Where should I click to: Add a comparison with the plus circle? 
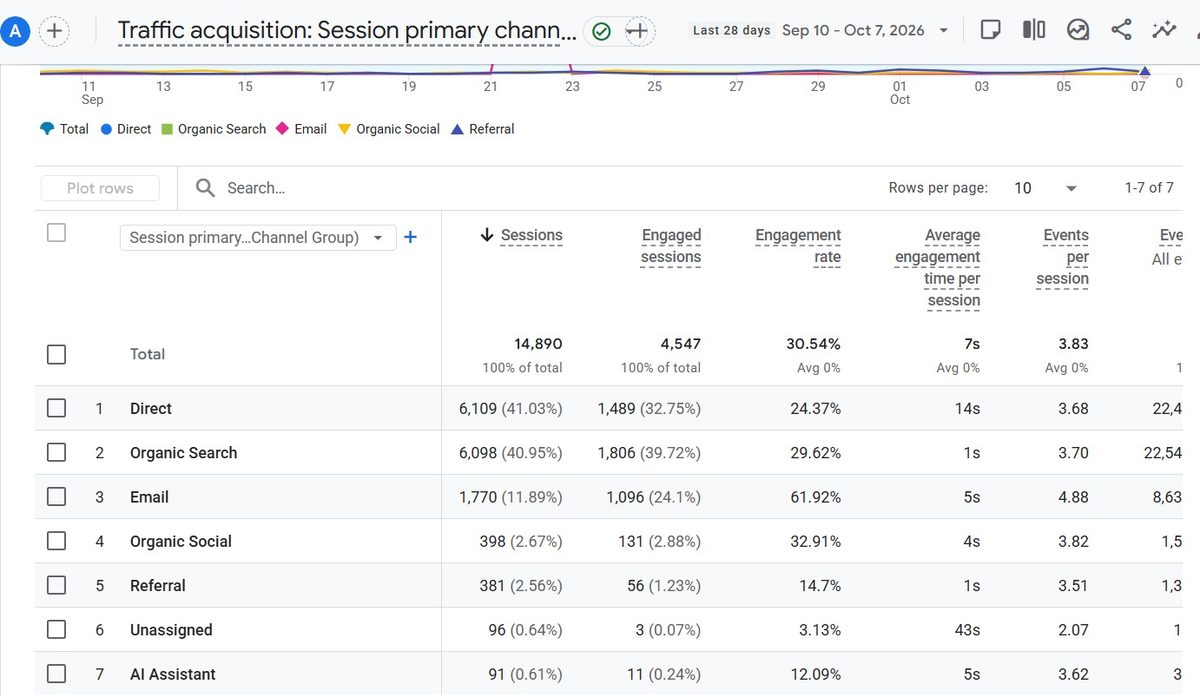(x=54, y=31)
